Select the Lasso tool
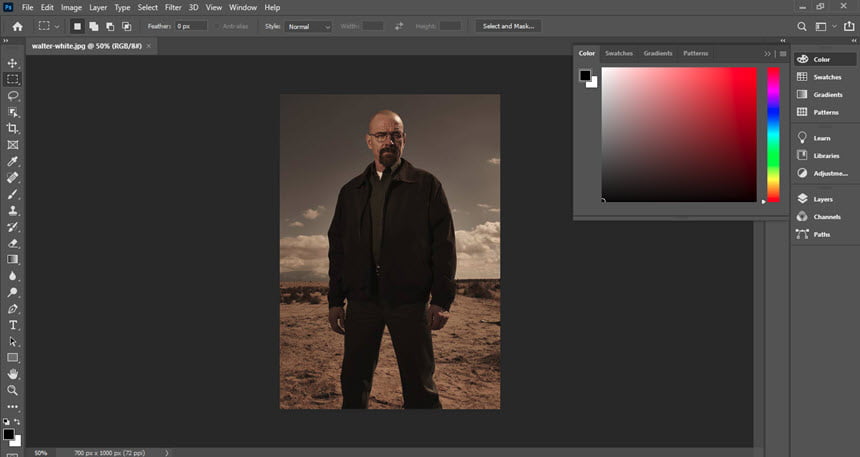The width and height of the screenshot is (860, 457). point(13,95)
